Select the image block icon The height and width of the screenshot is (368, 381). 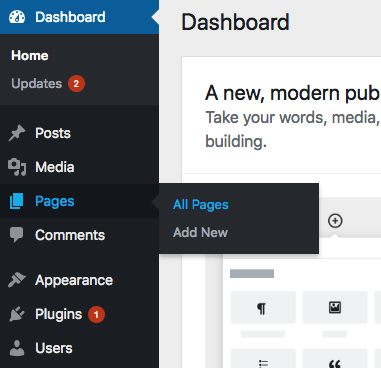[335, 307]
